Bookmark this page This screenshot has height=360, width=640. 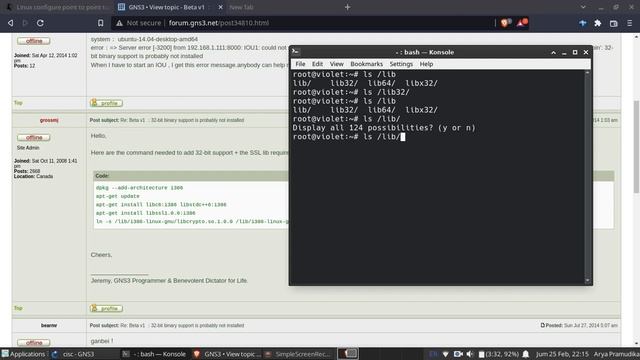click(100, 23)
